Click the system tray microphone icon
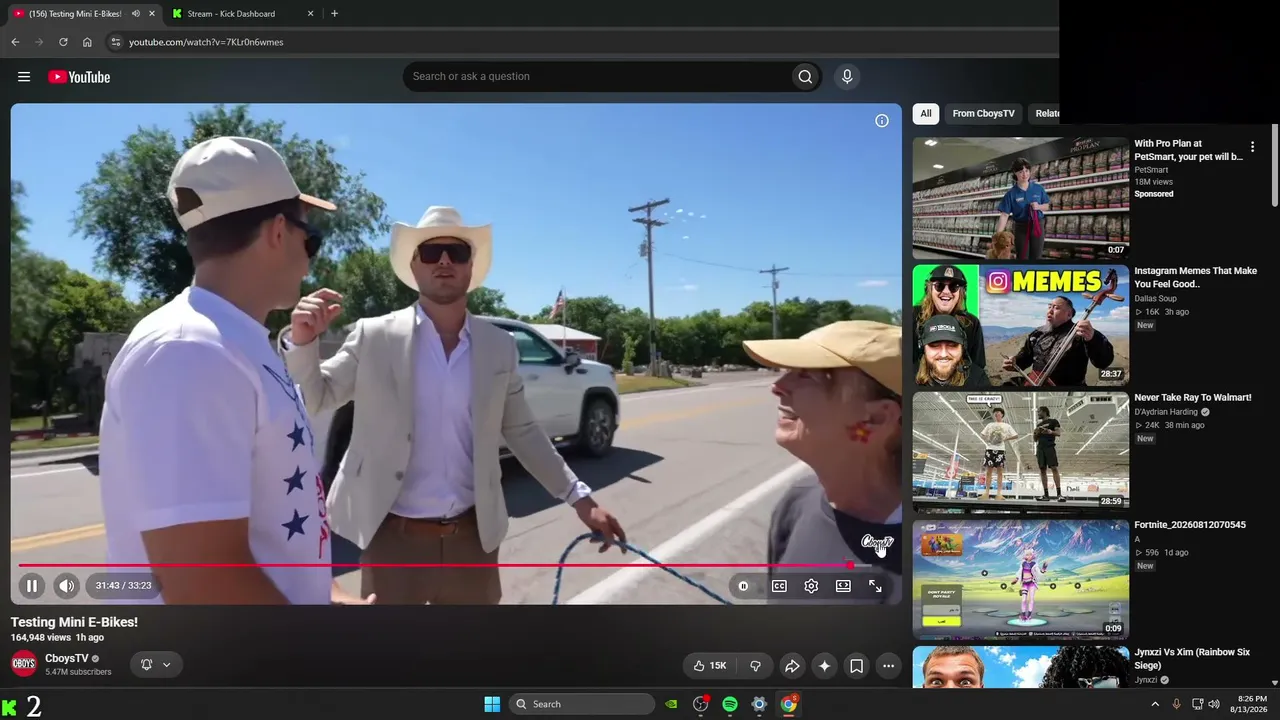 (1176, 704)
